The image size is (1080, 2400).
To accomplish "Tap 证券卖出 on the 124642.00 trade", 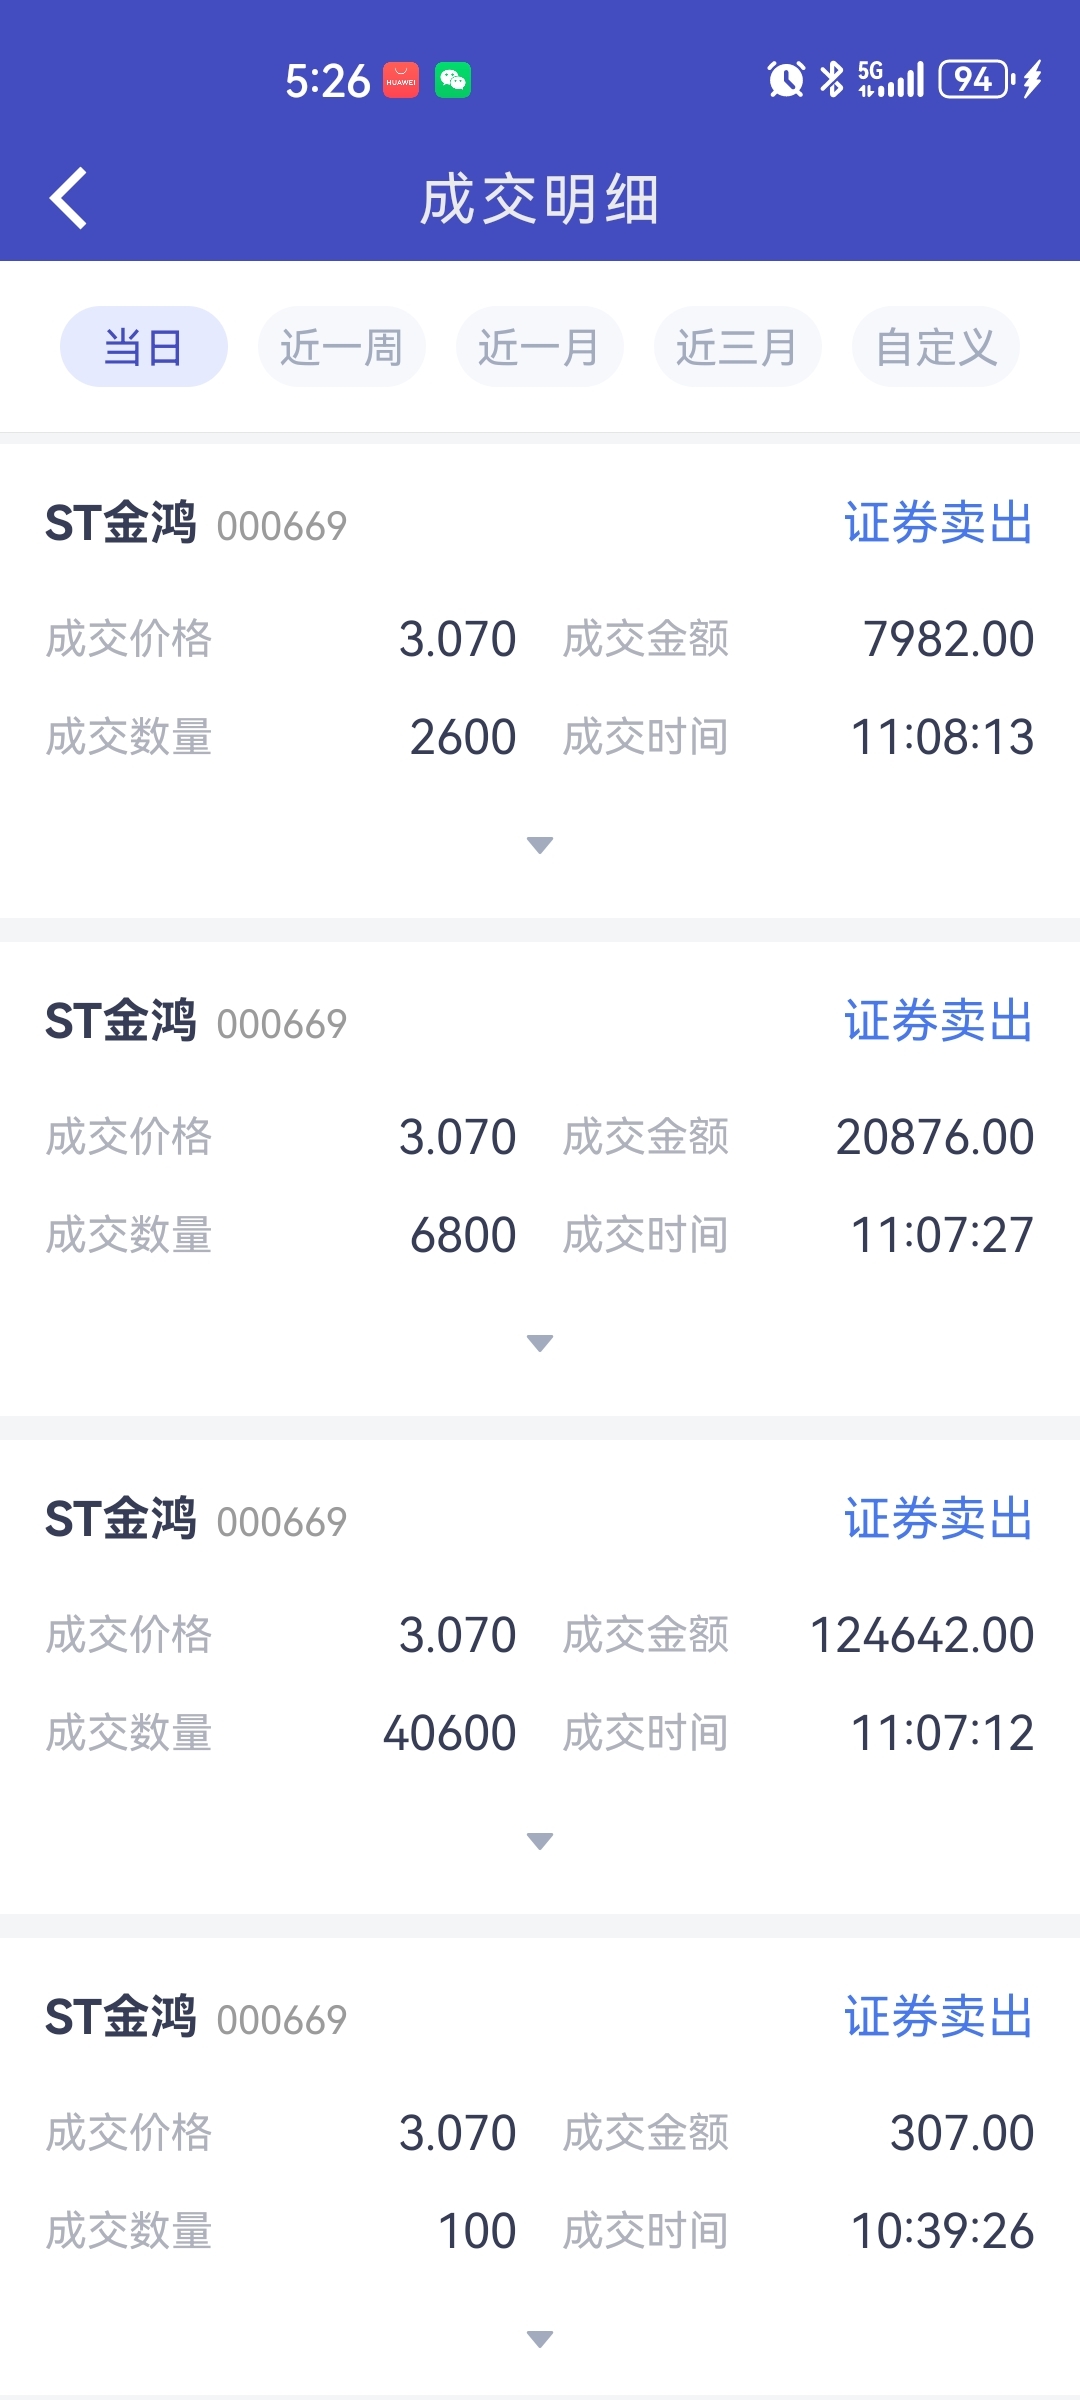I will click(938, 1519).
